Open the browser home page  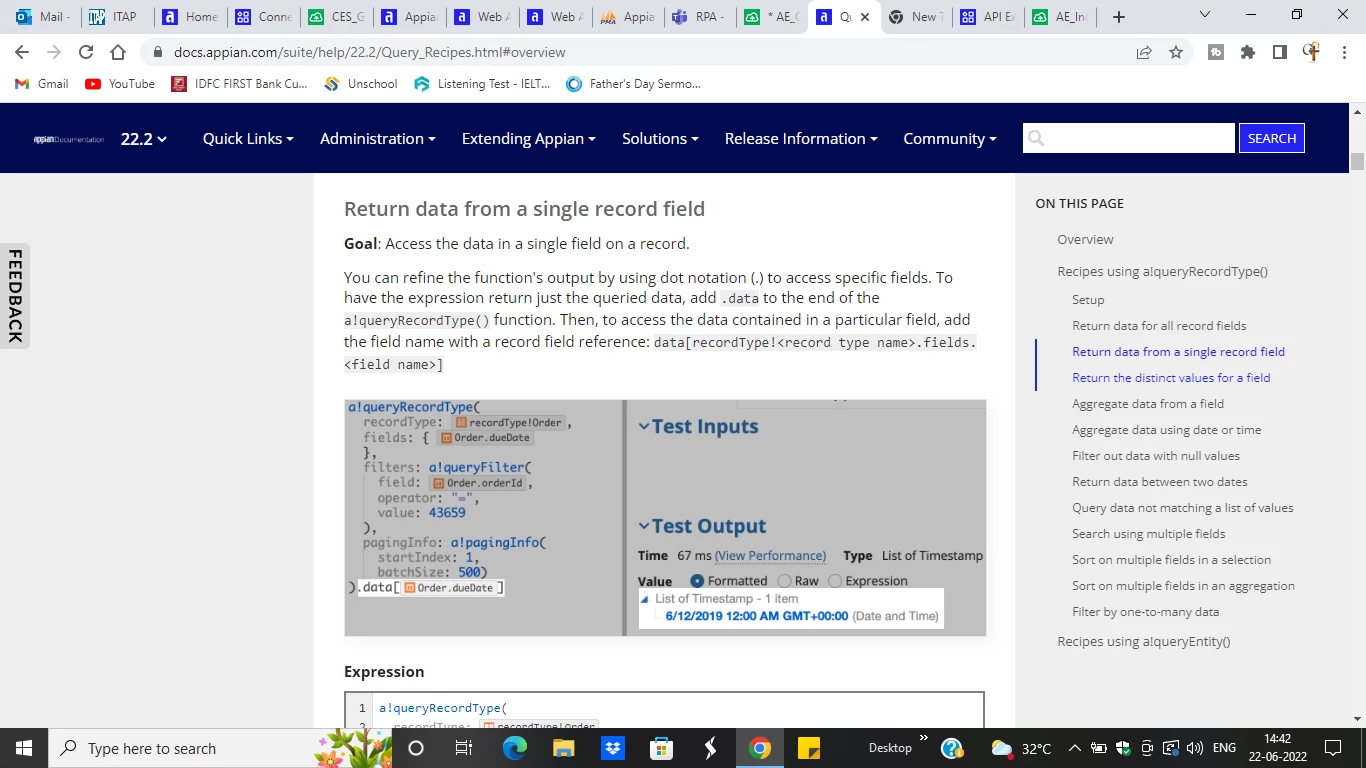(x=118, y=52)
